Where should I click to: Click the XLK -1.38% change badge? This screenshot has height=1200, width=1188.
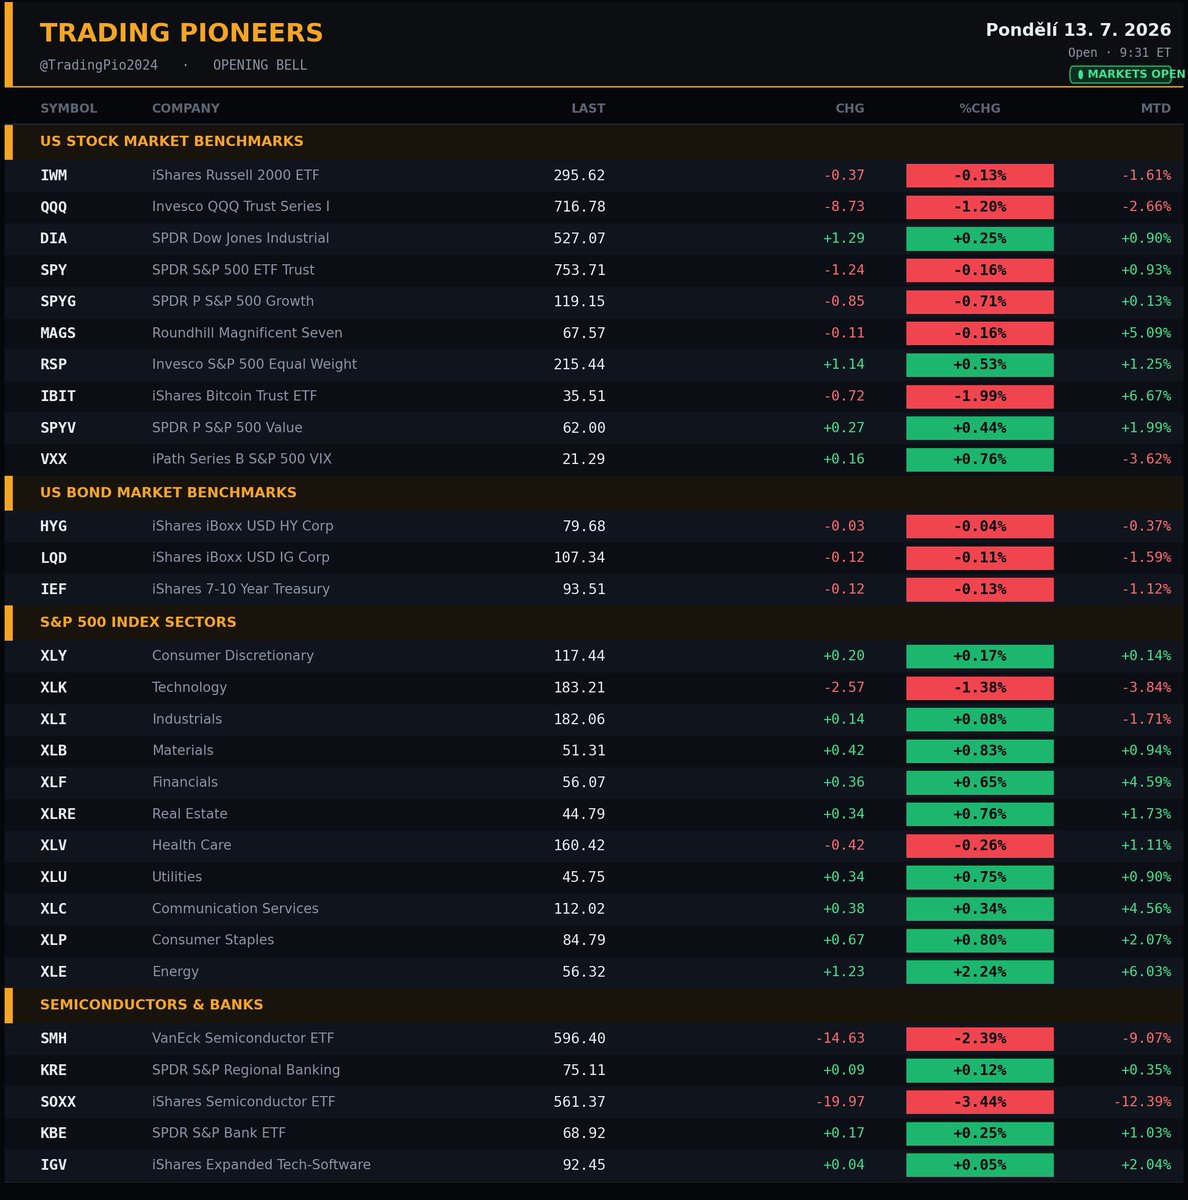(x=980, y=688)
